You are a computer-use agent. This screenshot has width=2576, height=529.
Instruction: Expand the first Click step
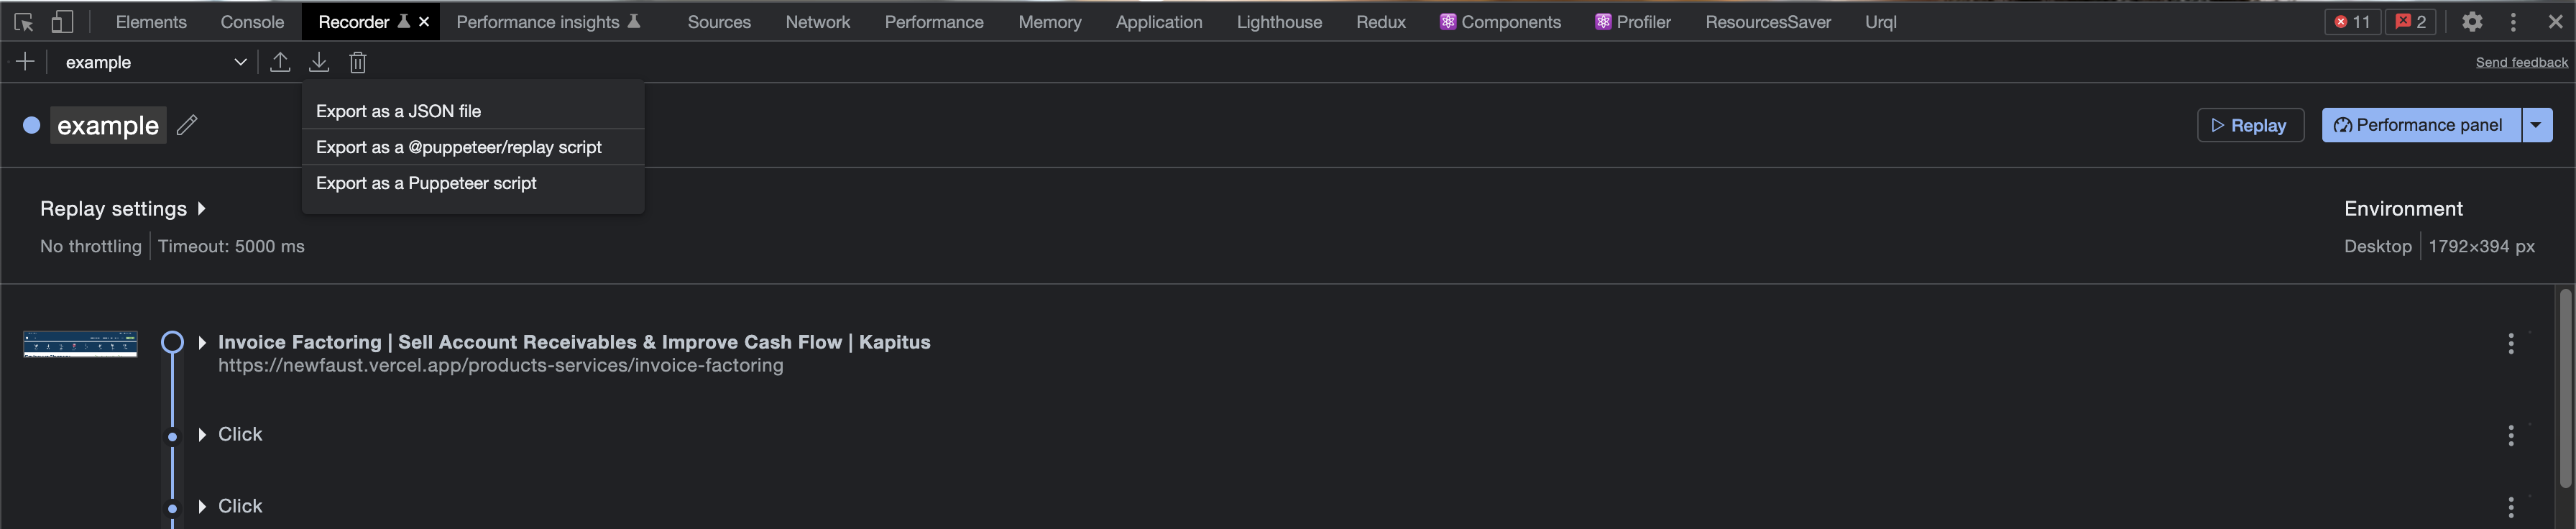tap(202, 435)
